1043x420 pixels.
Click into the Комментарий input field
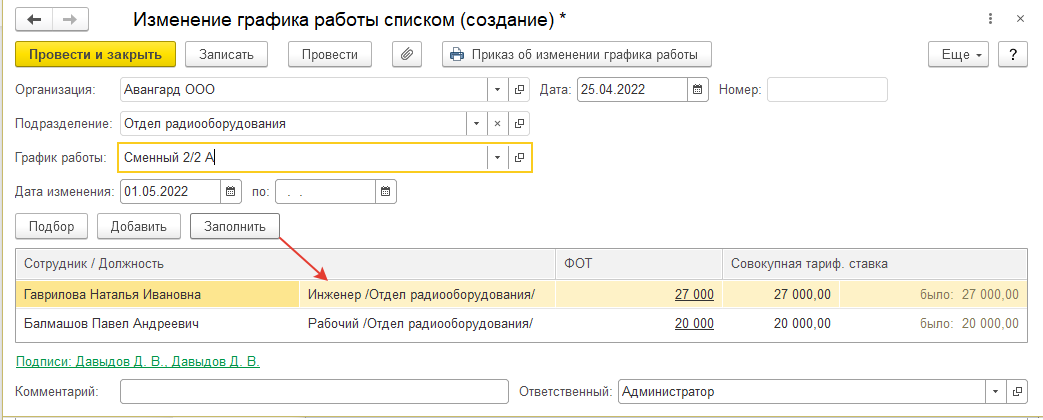314,392
